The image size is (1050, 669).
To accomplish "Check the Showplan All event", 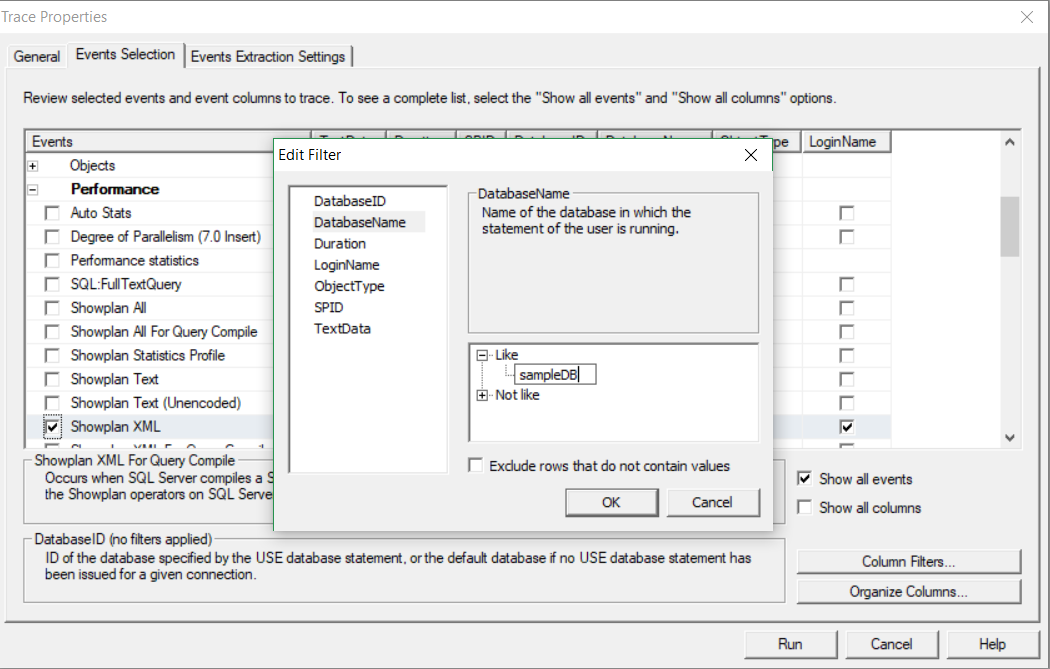I will click(50, 308).
